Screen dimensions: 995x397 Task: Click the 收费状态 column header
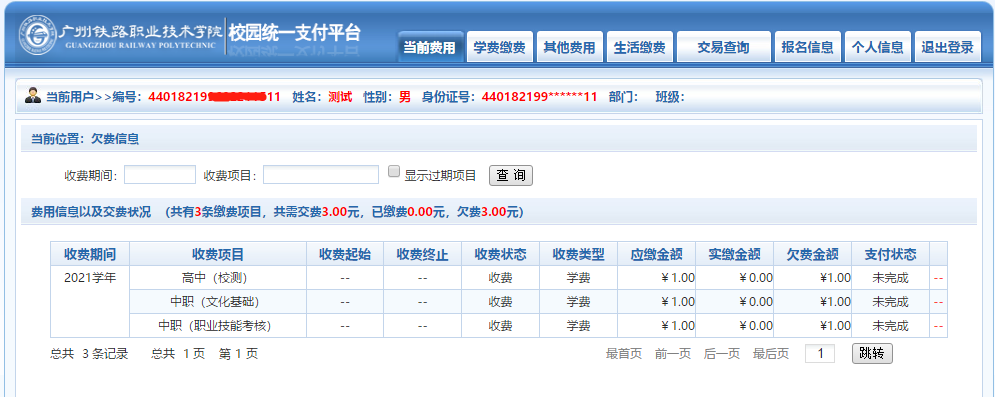pyautogui.click(x=500, y=254)
